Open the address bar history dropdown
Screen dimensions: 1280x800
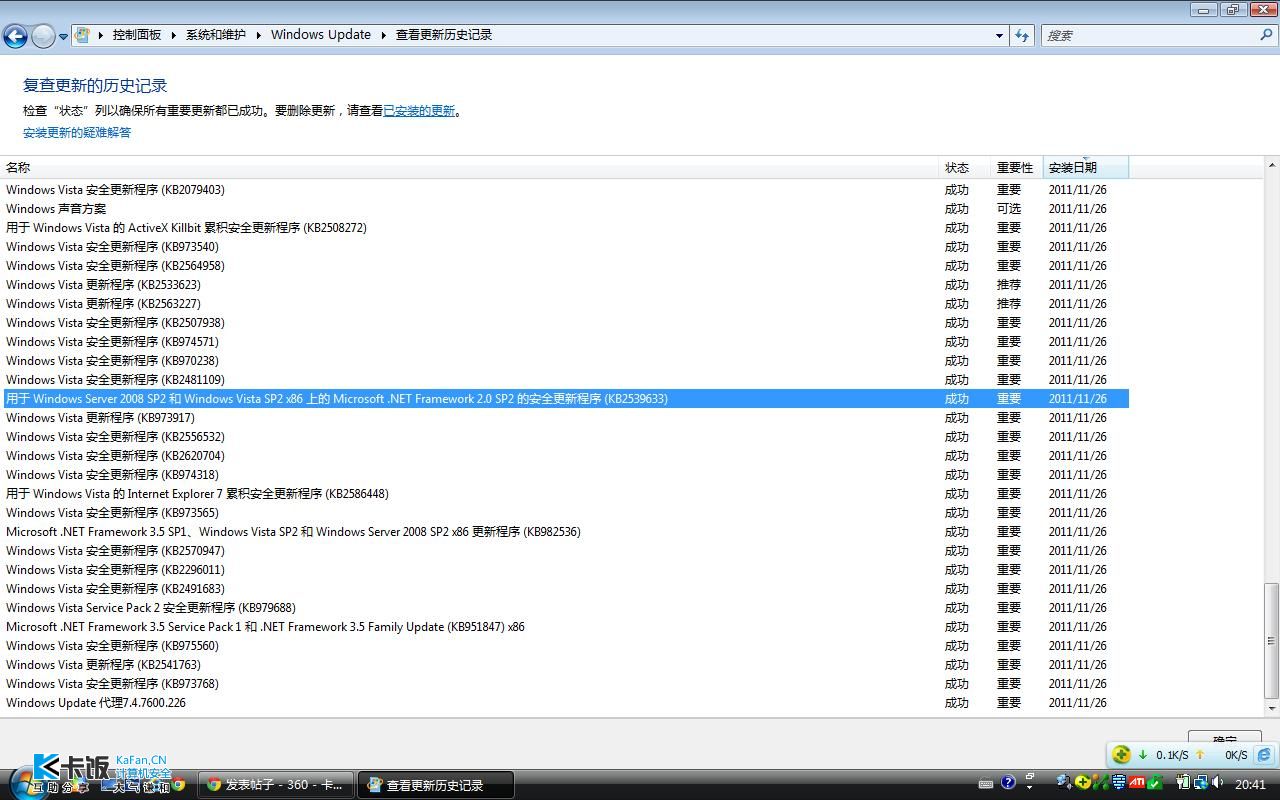999,35
